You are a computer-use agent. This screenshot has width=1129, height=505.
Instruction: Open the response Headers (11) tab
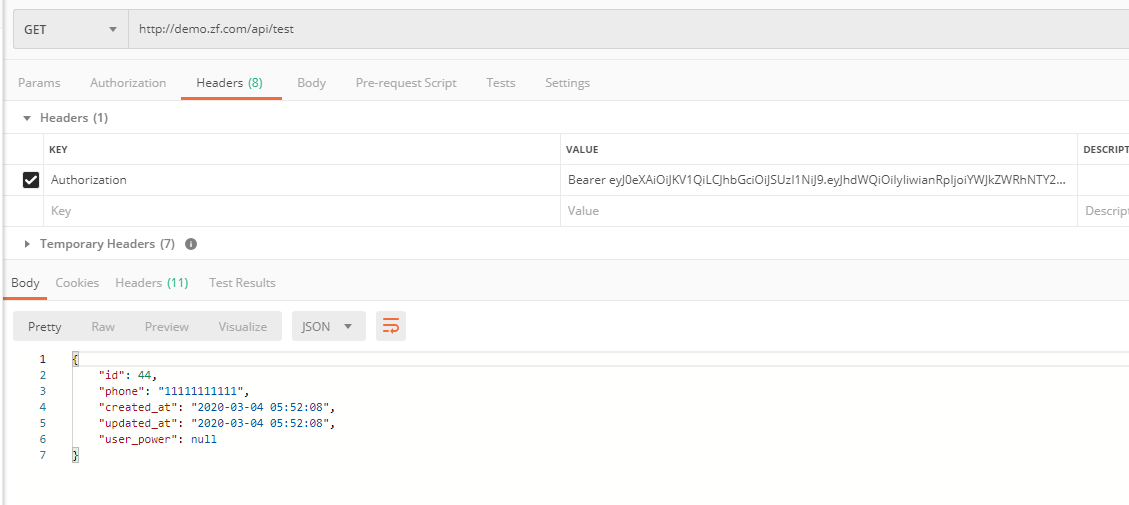pos(152,283)
